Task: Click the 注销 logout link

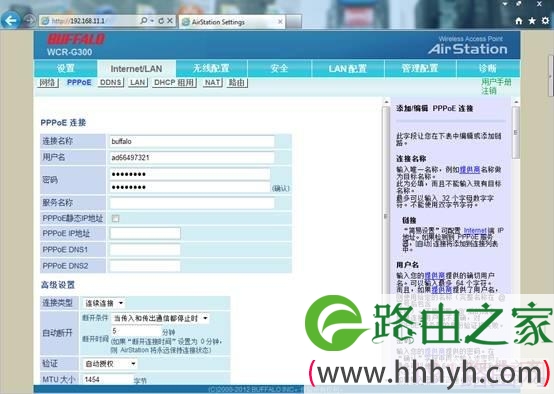Action: pyautogui.click(x=489, y=91)
